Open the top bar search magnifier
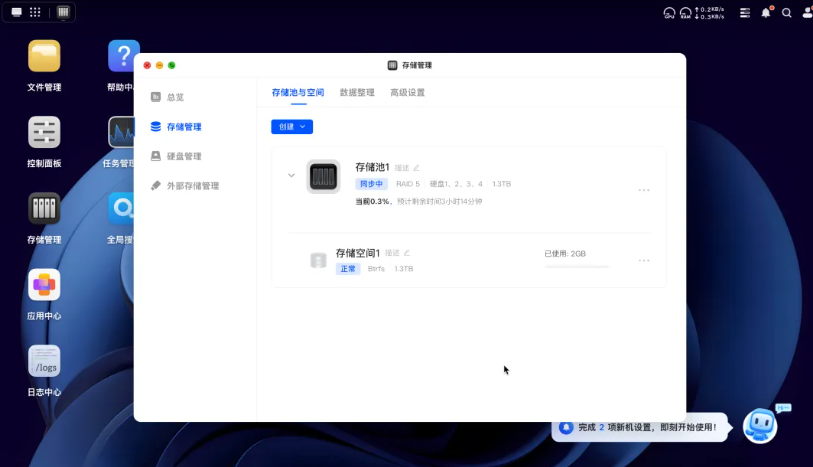813x467 pixels. pos(787,13)
